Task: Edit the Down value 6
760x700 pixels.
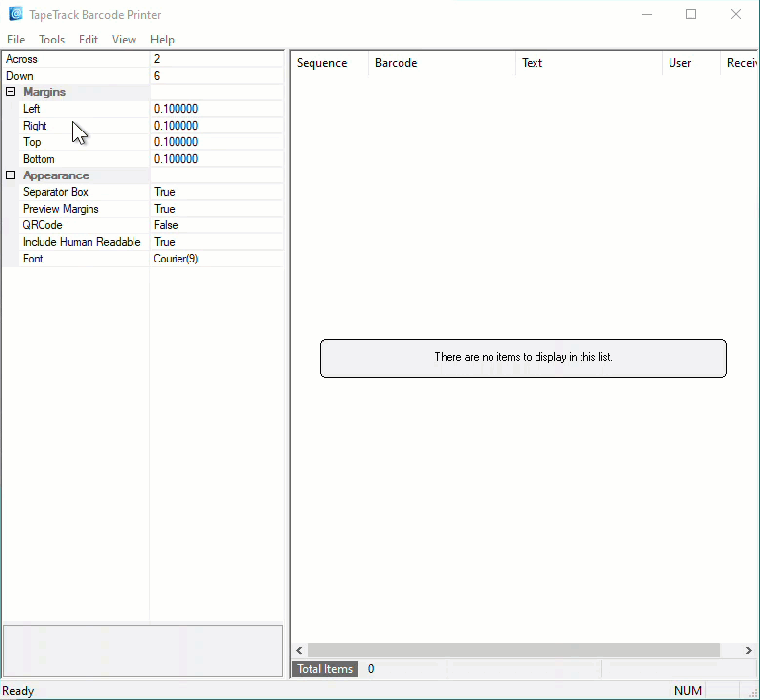Action: [x=217, y=76]
